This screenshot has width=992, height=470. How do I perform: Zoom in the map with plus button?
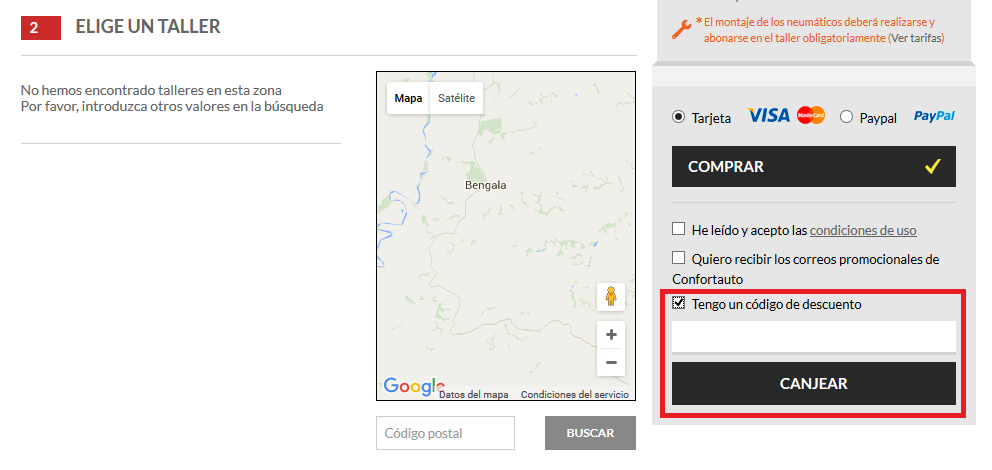tap(611, 335)
